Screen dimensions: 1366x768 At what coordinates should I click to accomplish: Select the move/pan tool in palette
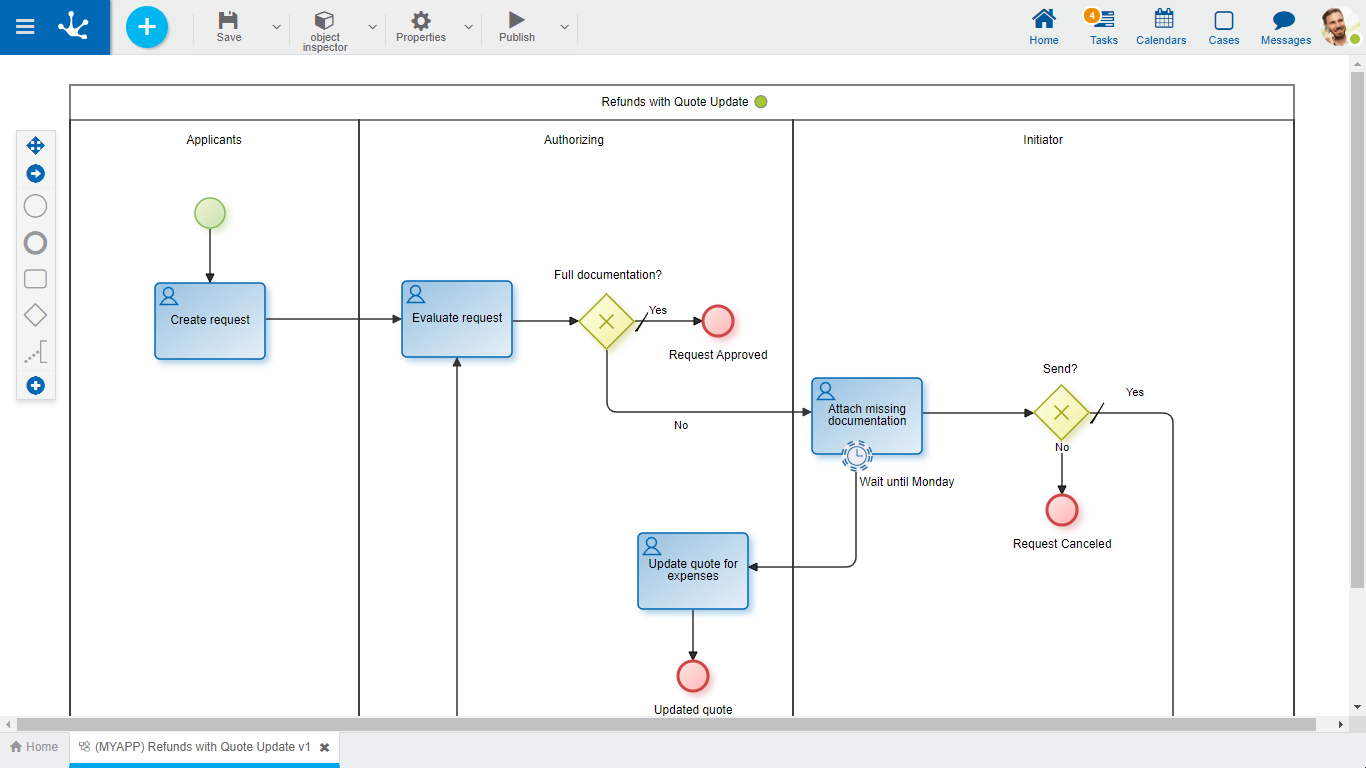35,146
